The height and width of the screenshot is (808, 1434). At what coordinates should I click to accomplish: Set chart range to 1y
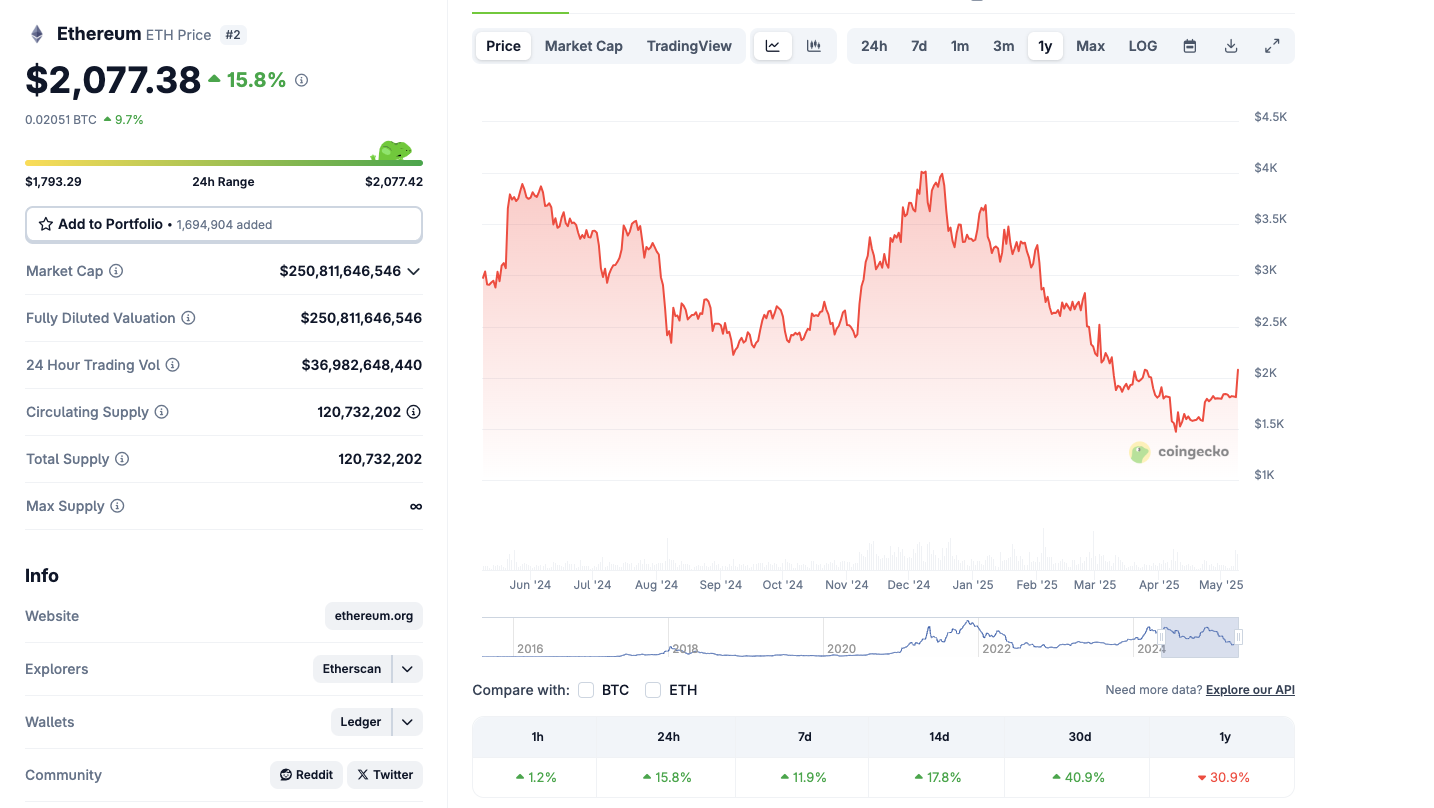click(x=1045, y=46)
